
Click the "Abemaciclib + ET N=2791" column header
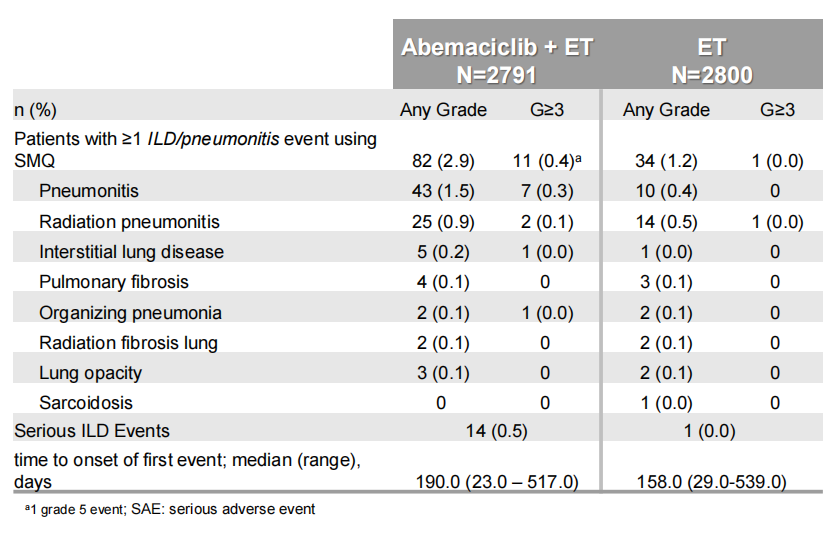(496, 60)
